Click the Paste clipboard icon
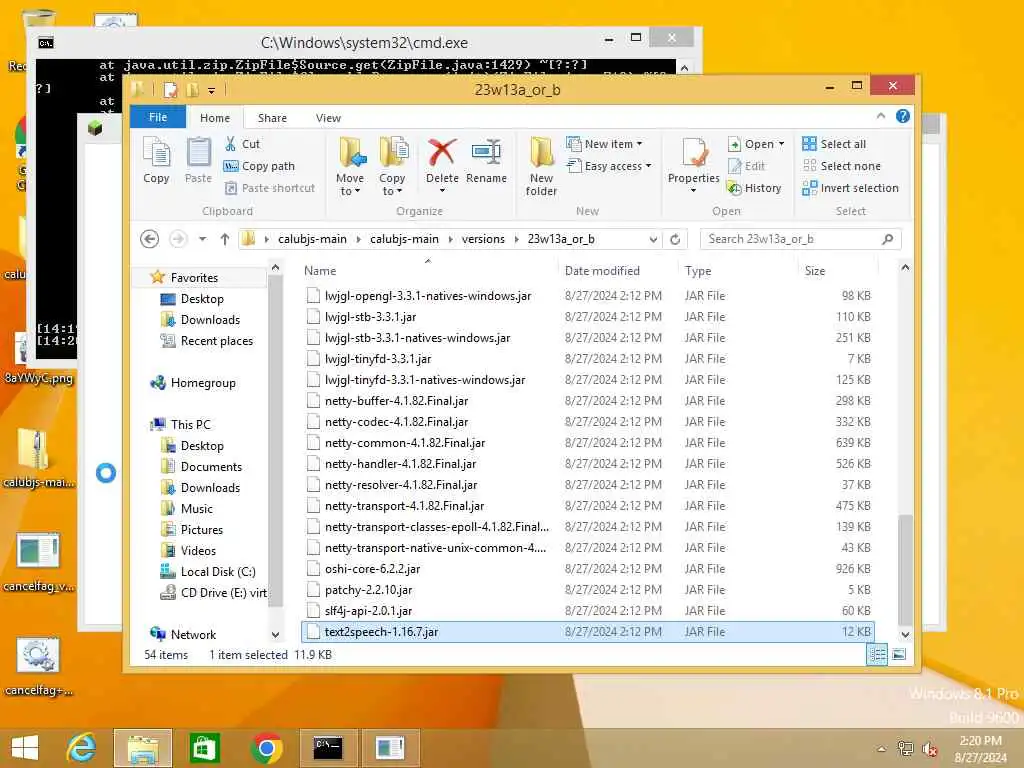 tap(198, 160)
